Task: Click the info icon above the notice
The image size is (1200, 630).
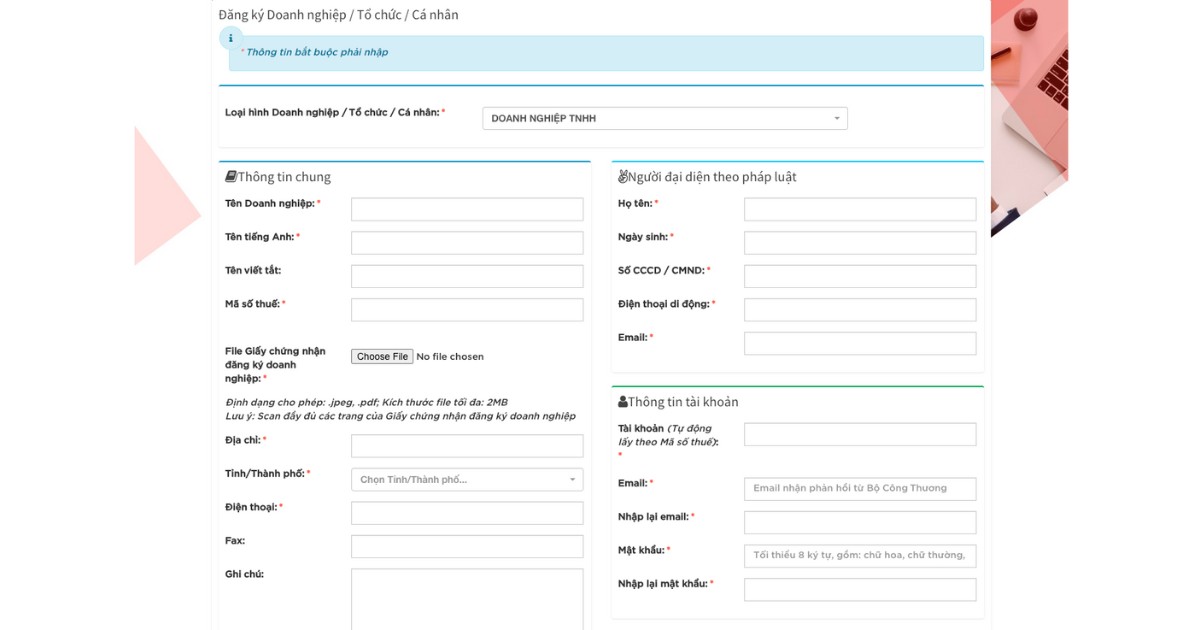Action: [x=231, y=38]
